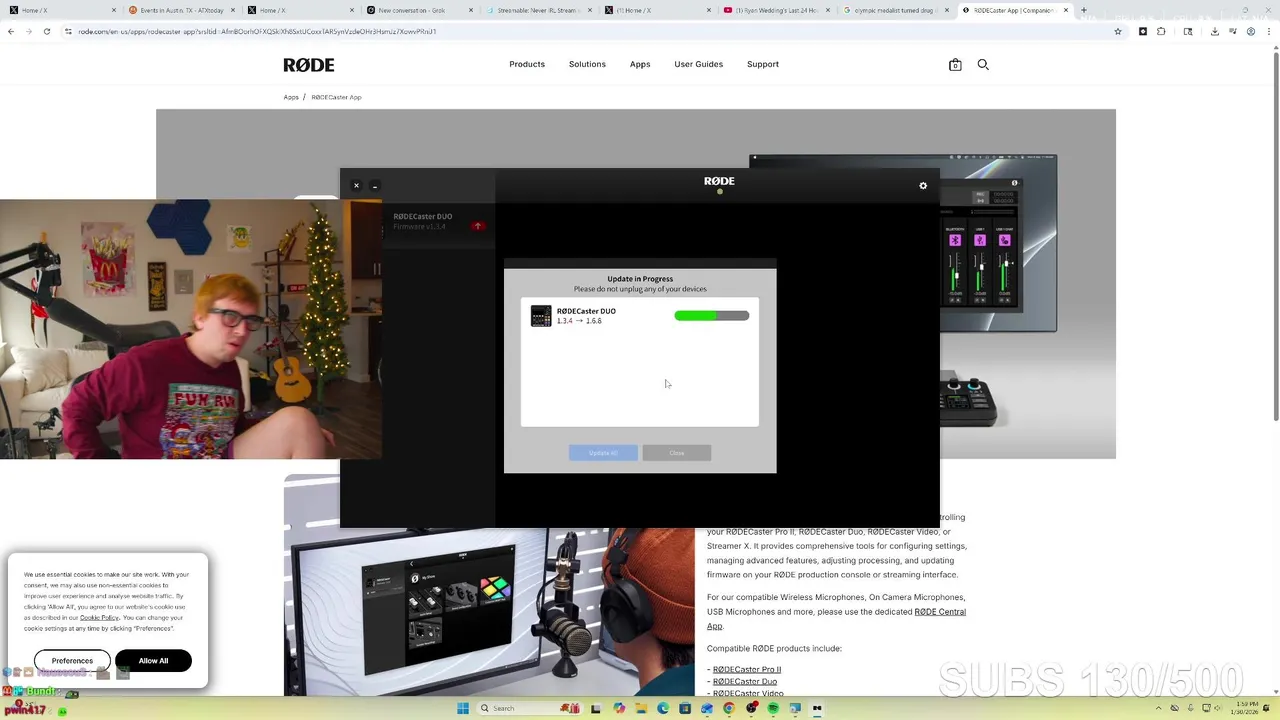The height and width of the screenshot is (720, 1280).
Task: Open the Solutions menu
Action: (587, 64)
